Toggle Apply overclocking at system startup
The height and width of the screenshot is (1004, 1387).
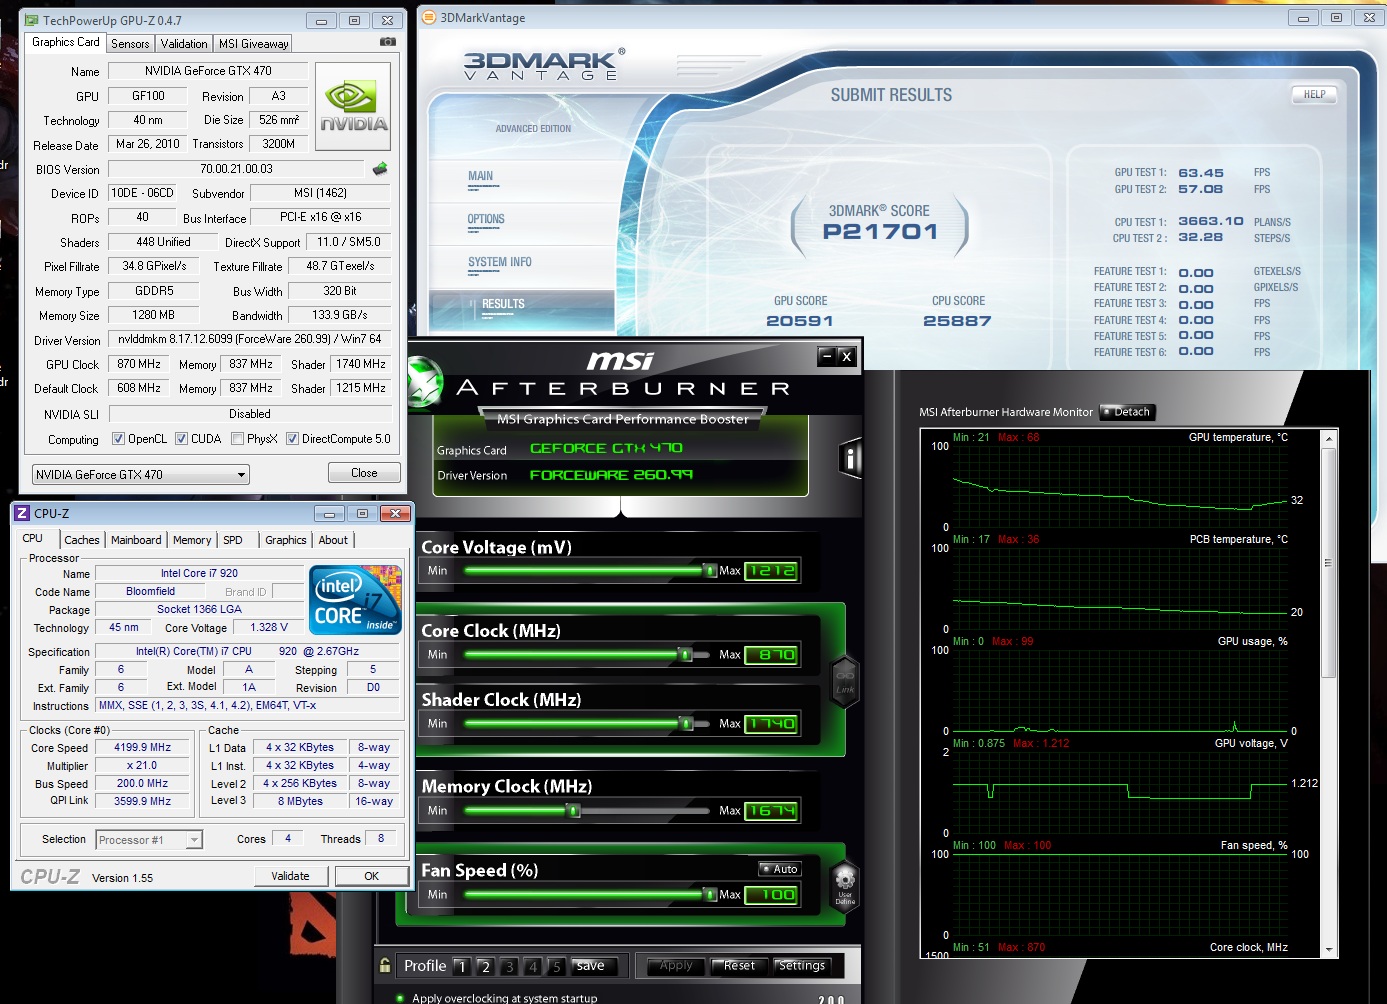[401, 998]
